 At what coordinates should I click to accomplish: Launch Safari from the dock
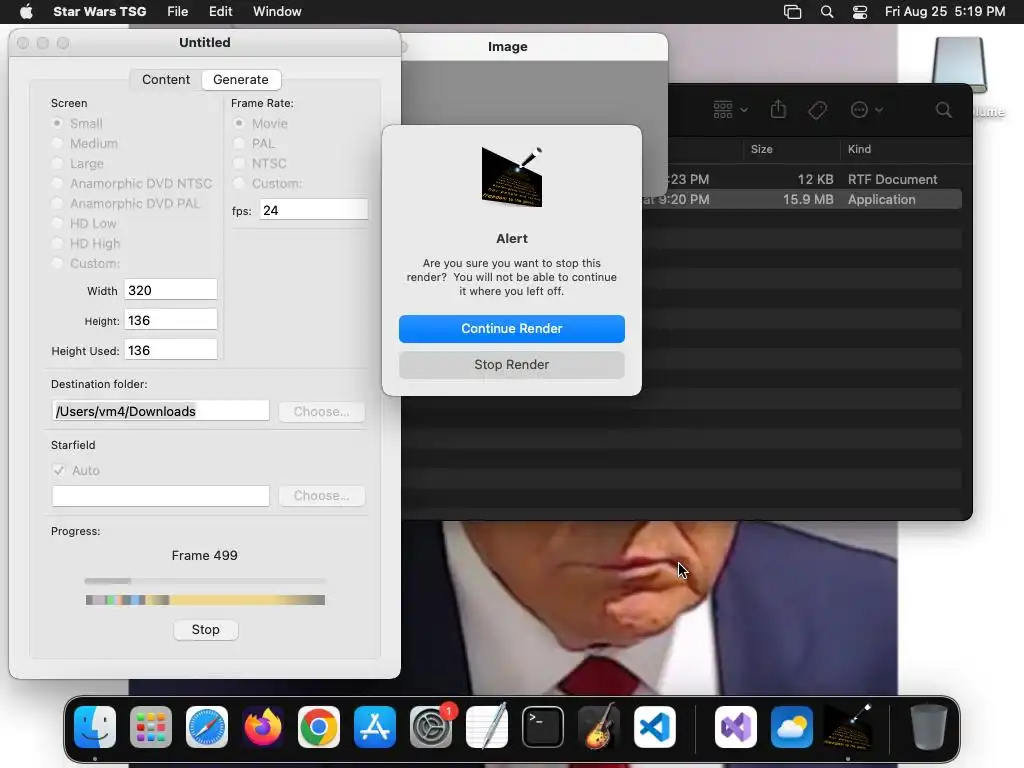207,727
